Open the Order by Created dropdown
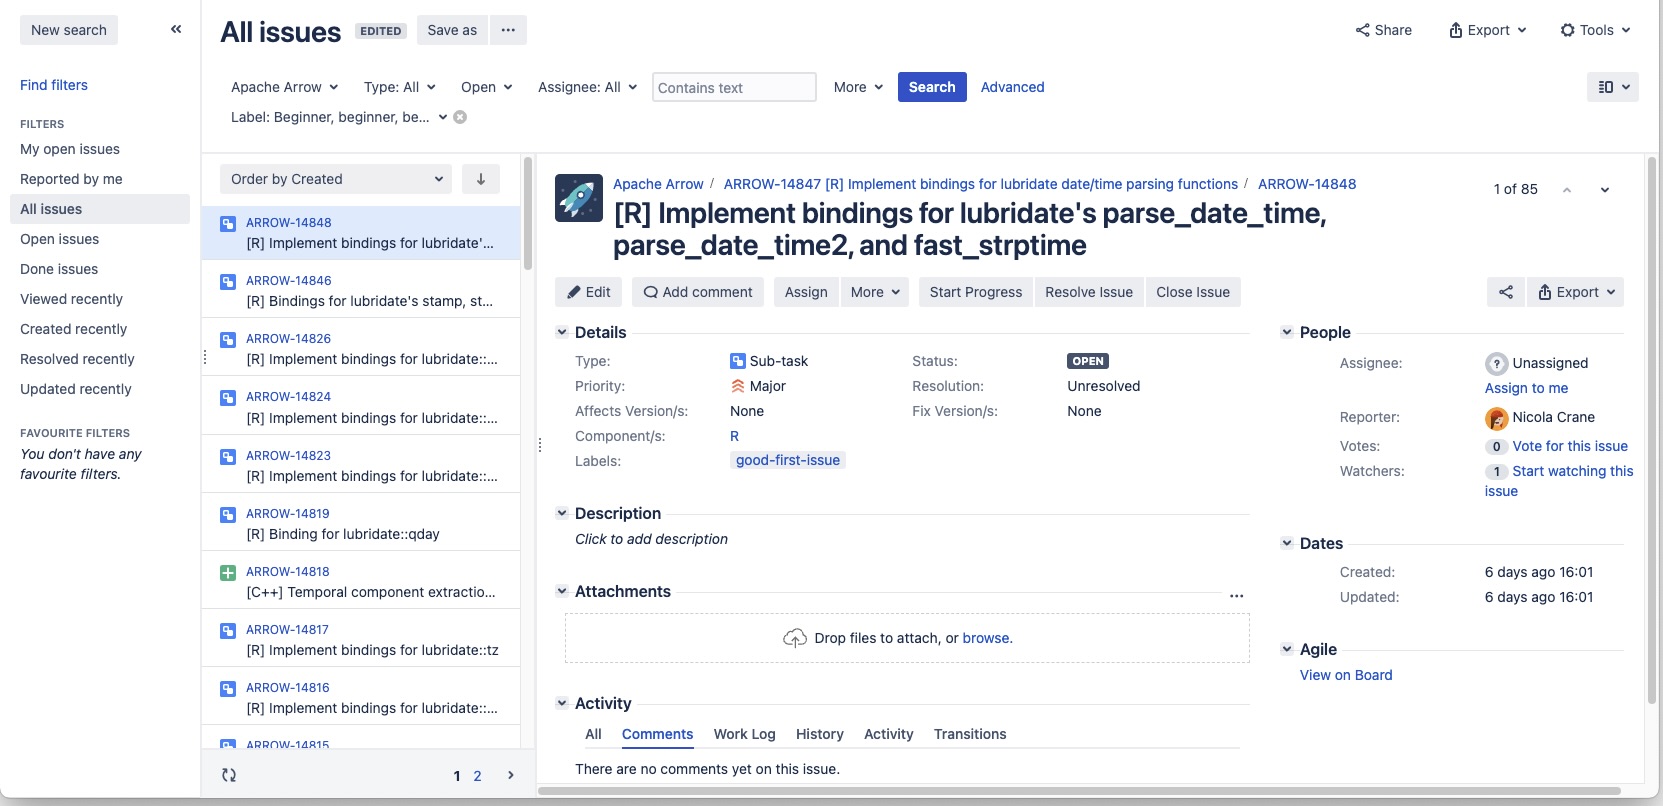The image size is (1663, 806). click(x=335, y=179)
